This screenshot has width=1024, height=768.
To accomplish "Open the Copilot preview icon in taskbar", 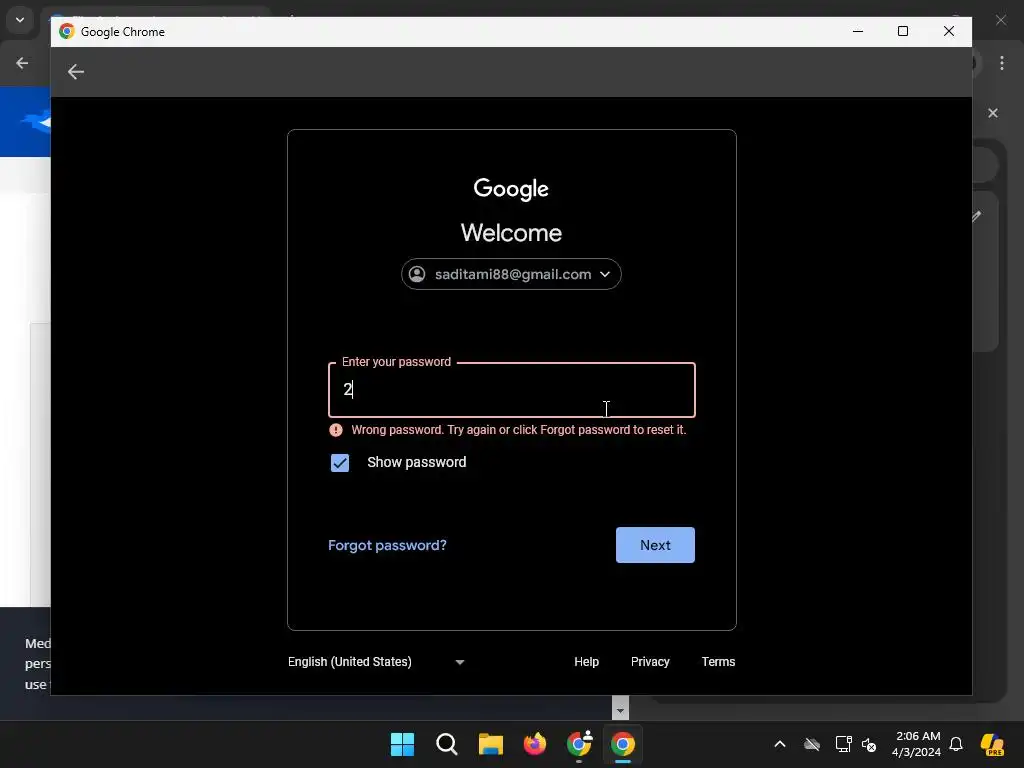I will click(x=992, y=744).
